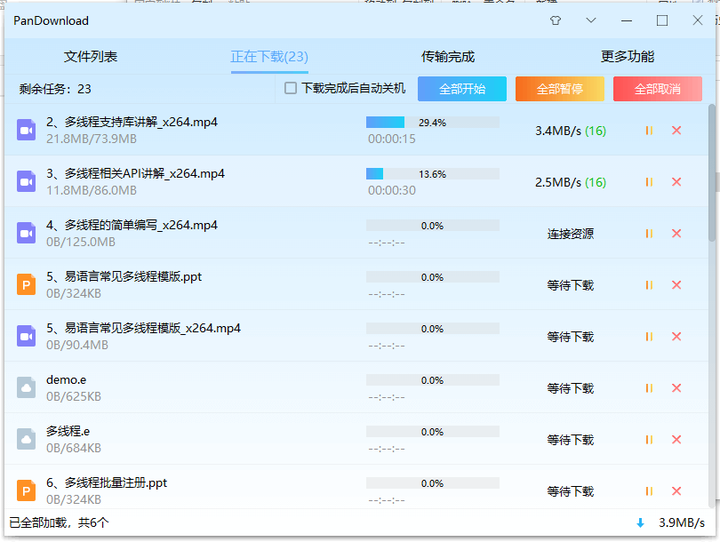Pause the 易语言常见多线程模版.ppt task

[649, 285]
